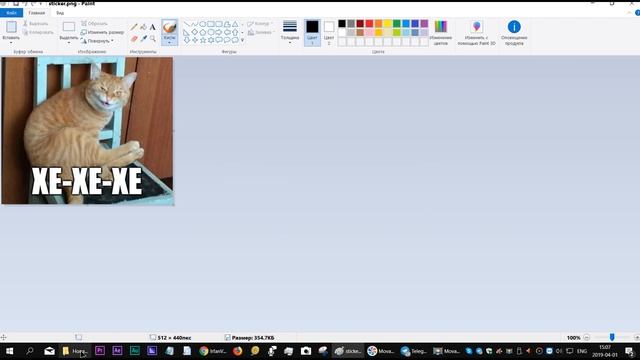Viewport: 640px width, 360px height.
Task: Open Telegram from the taskbar
Action: [413, 351]
